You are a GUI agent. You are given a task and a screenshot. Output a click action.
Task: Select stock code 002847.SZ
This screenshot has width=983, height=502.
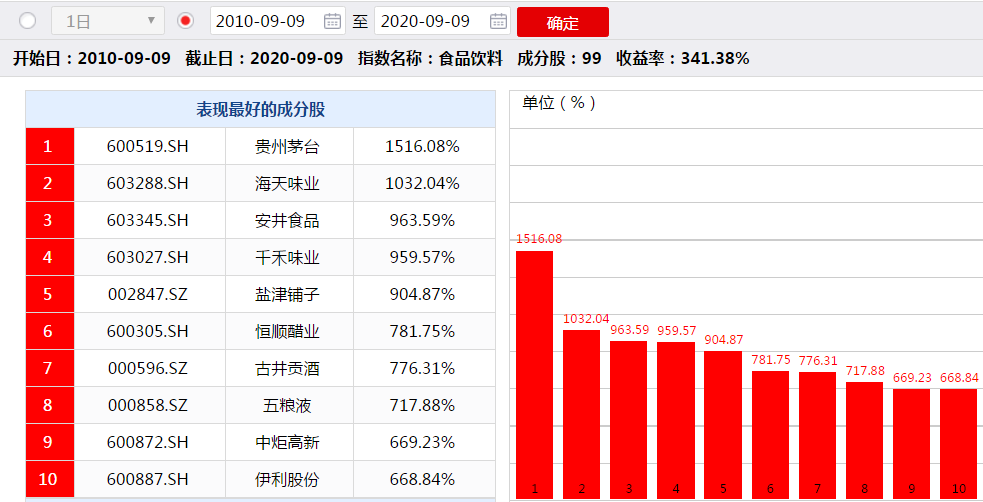147,294
